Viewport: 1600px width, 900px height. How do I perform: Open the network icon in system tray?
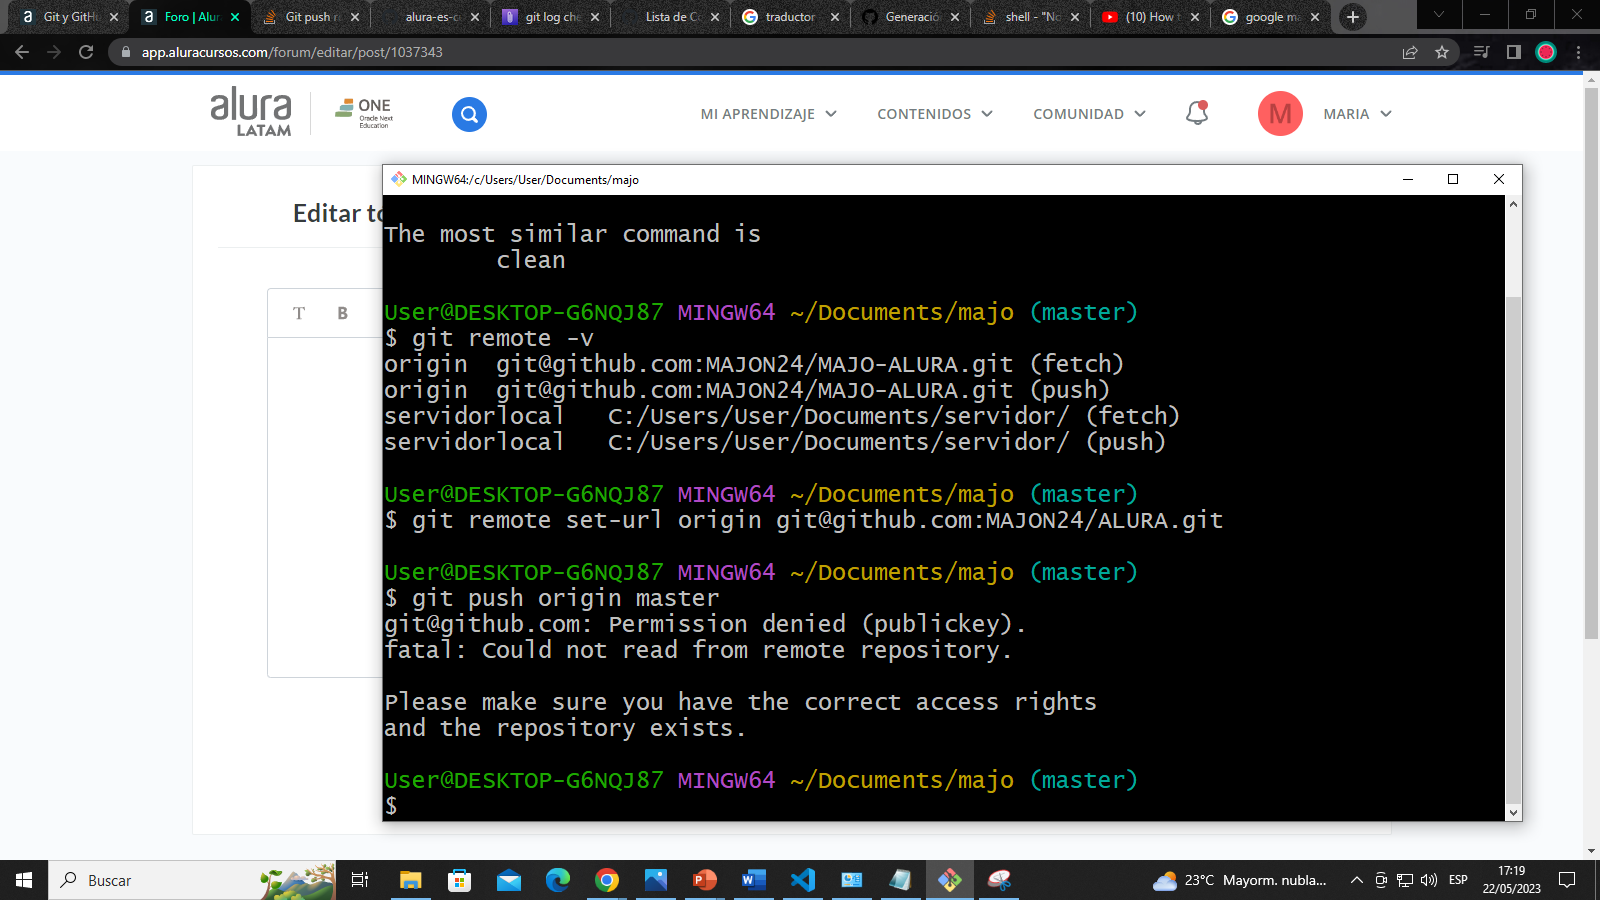(x=1405, y=880)
